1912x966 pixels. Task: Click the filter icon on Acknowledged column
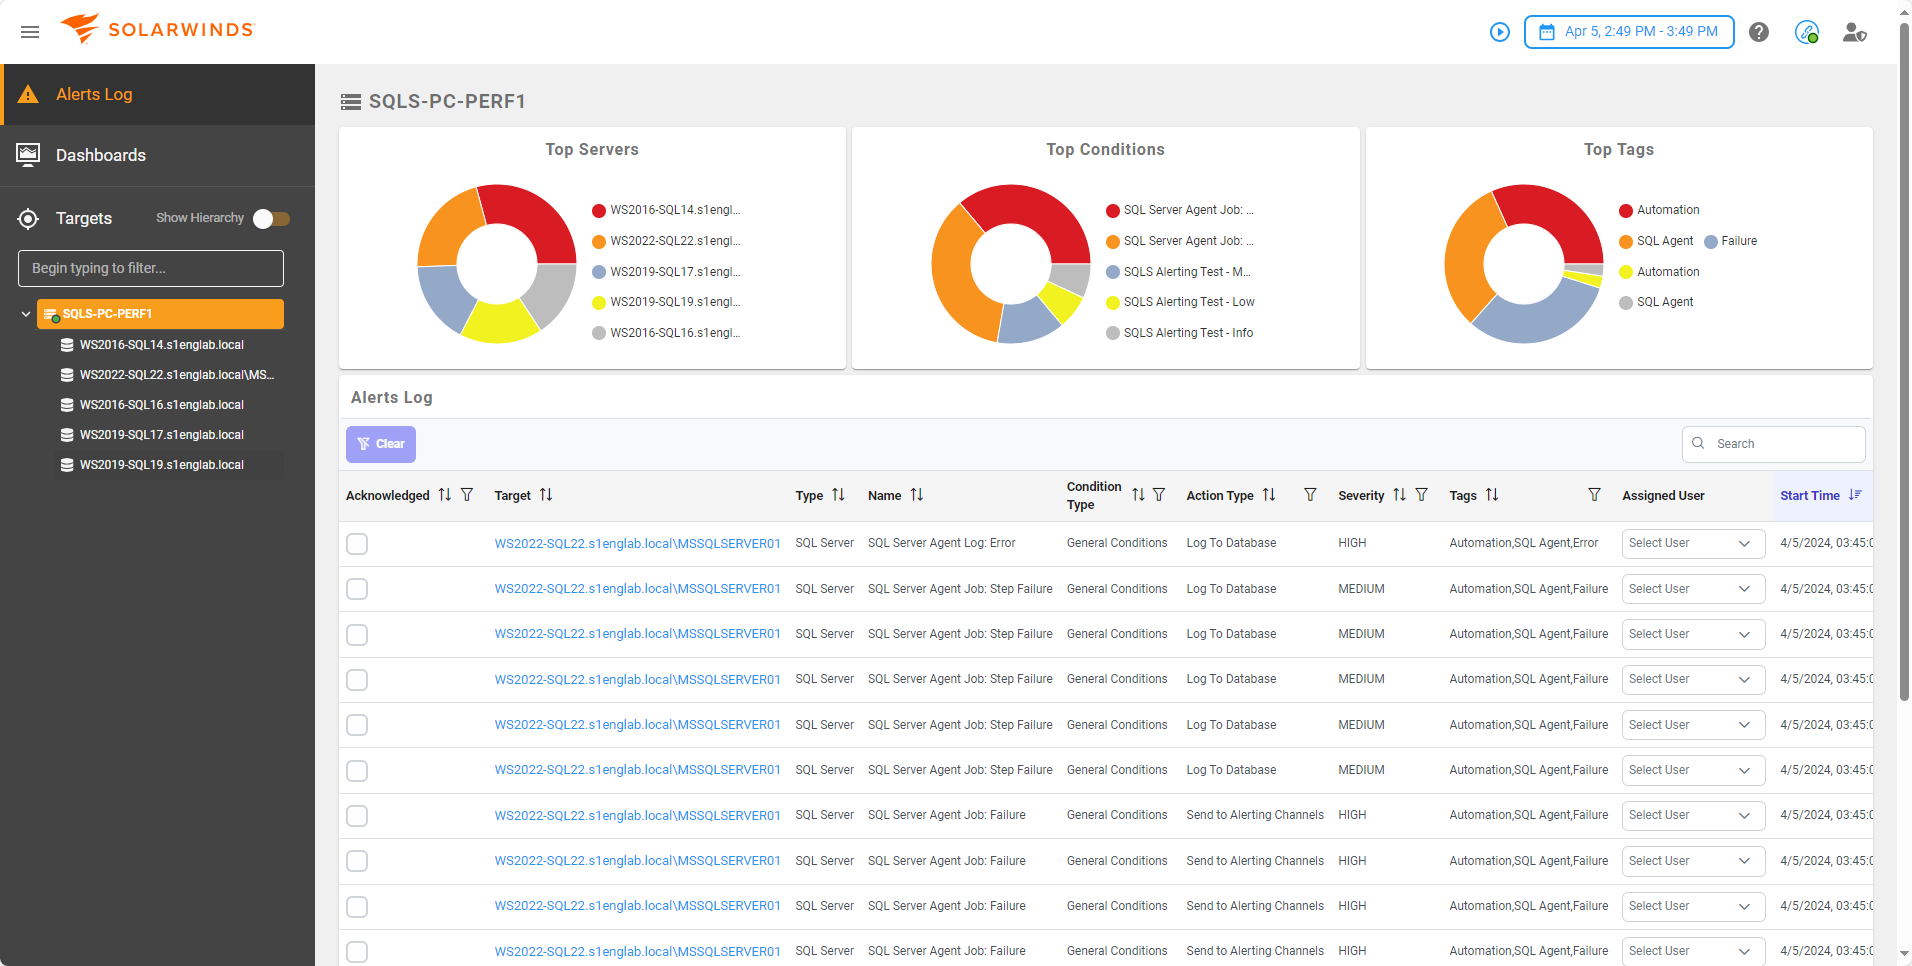pyautogui.click(x=467, y=495)
